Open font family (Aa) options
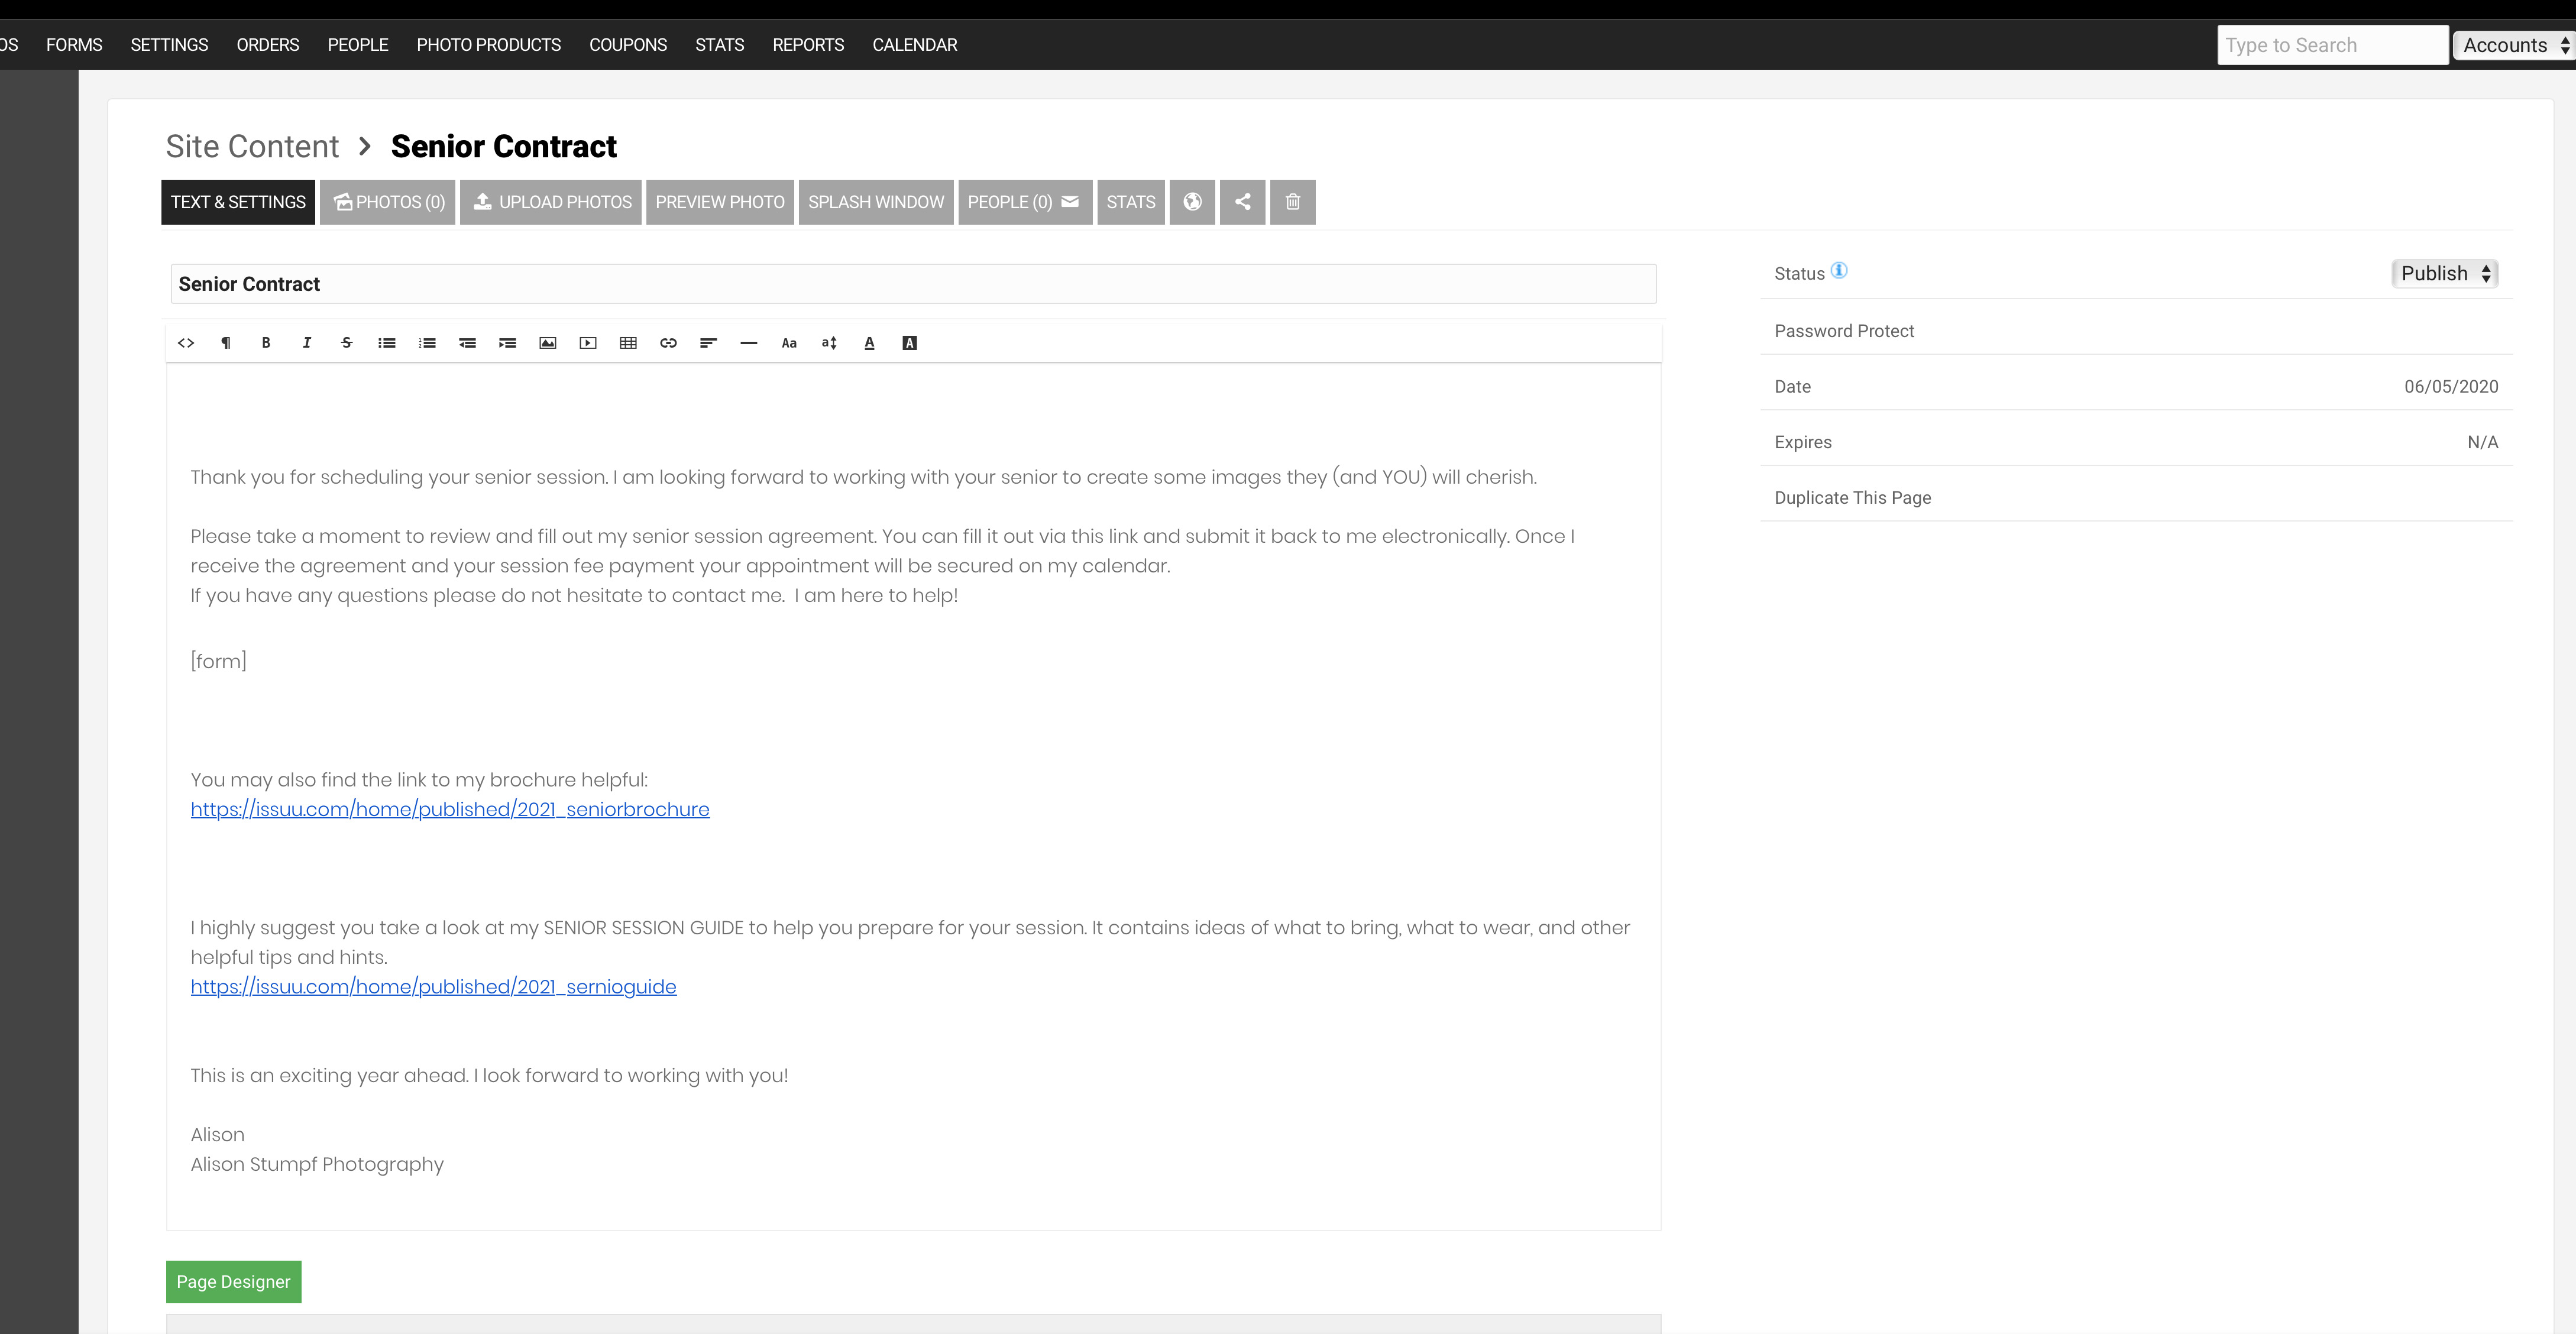 pos(789,343)
